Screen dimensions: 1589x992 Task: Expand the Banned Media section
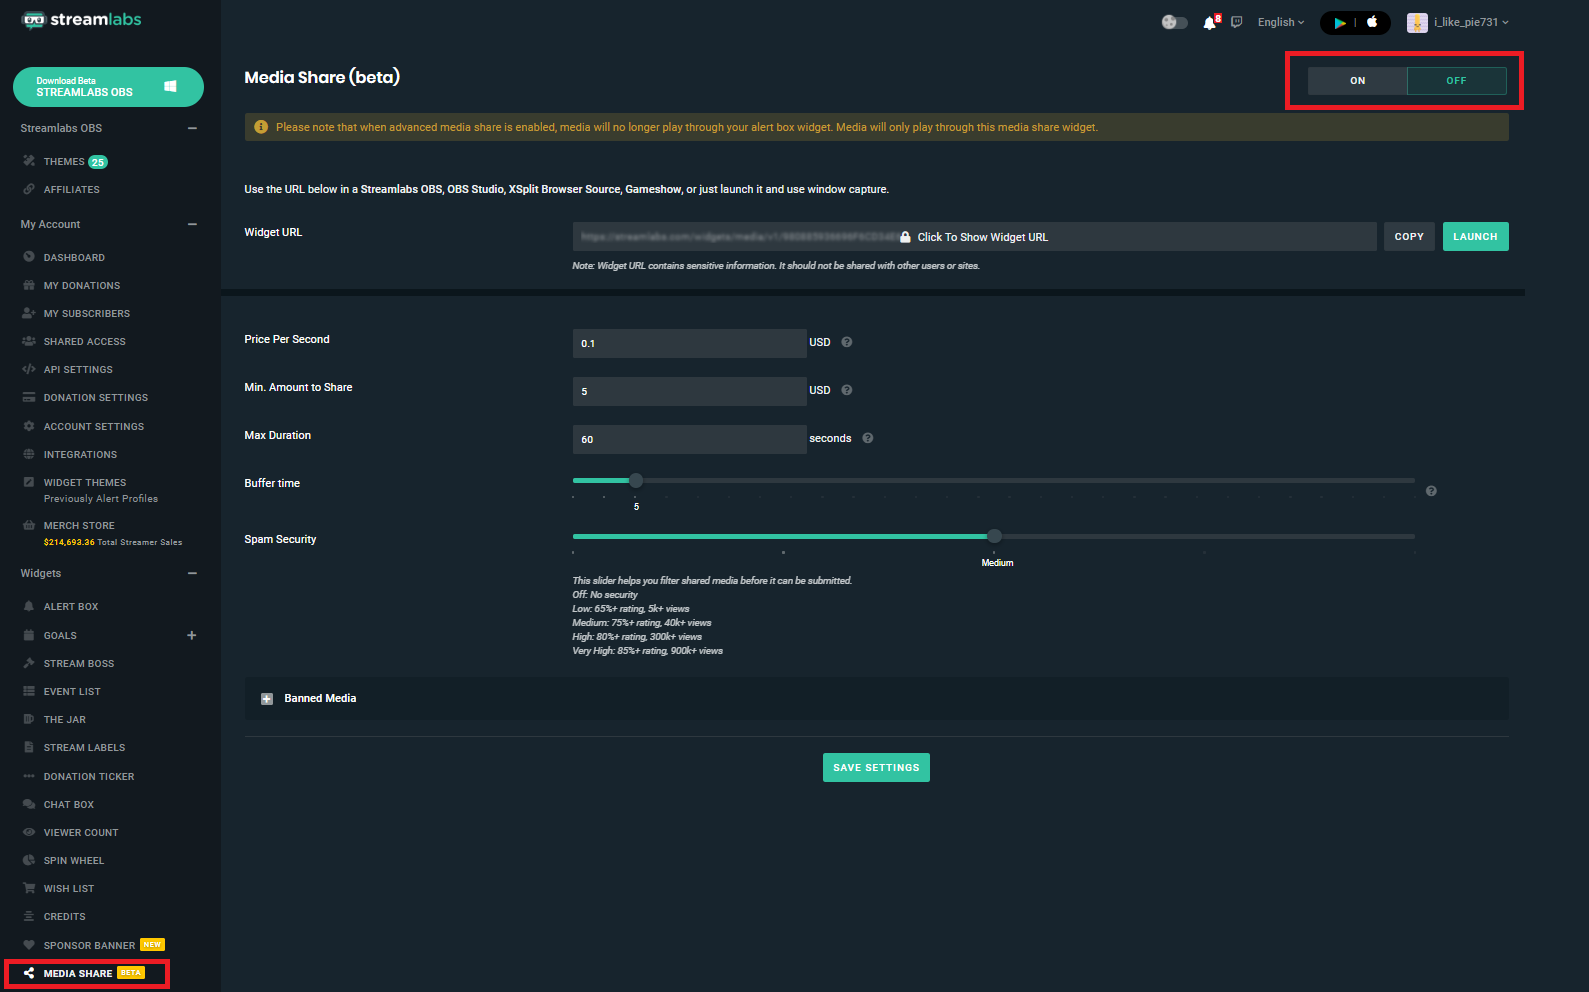(267, 699)
